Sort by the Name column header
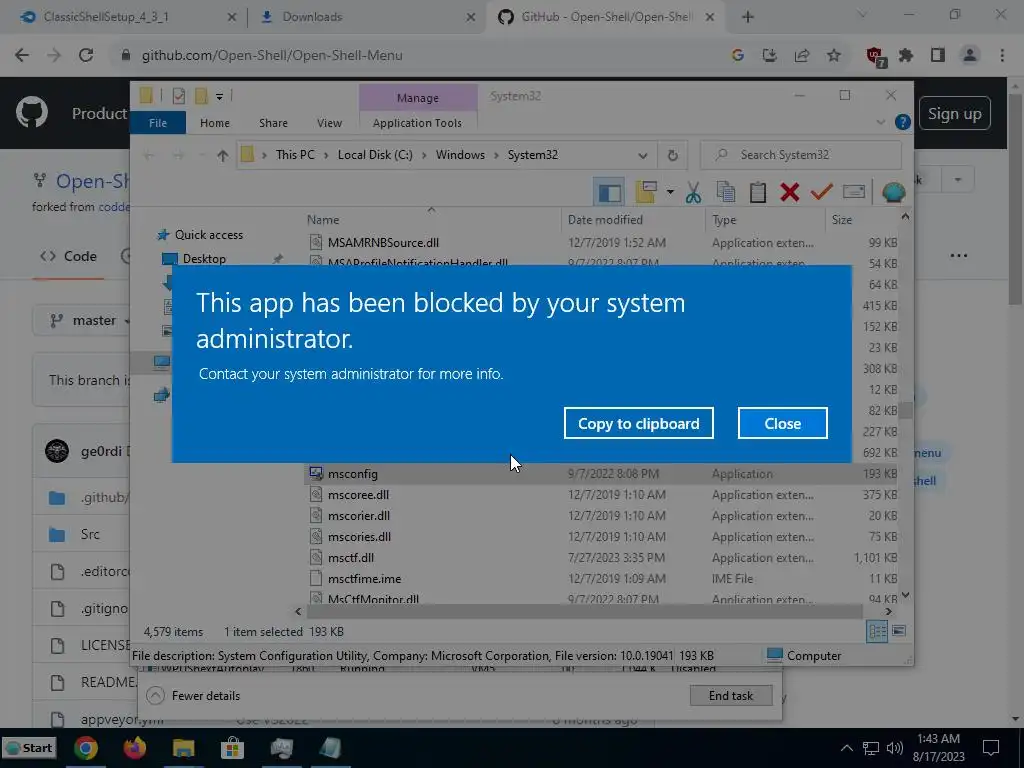This screenshot has height=768, width=1024. pyautogui.click(x=323, y=220)
